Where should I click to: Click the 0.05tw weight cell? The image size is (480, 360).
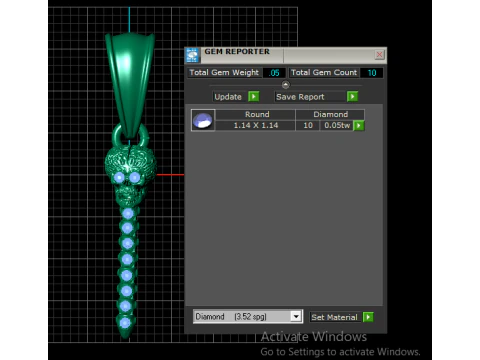pos(337,125)
